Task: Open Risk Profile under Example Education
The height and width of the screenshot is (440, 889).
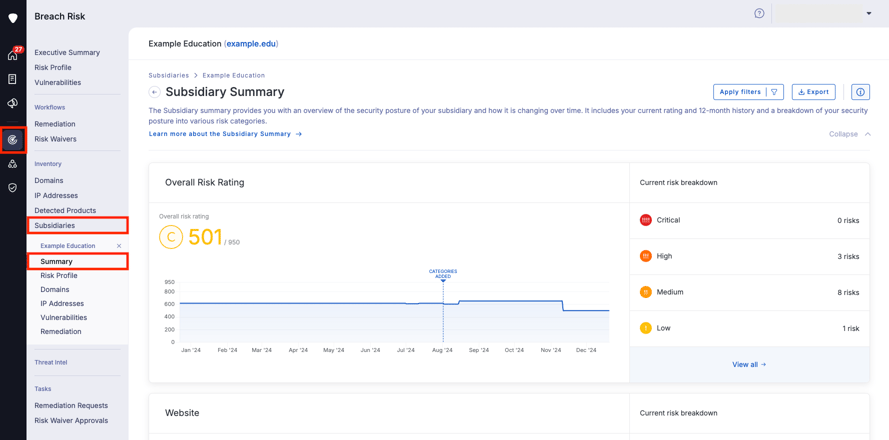Action: tap(59, 276)
